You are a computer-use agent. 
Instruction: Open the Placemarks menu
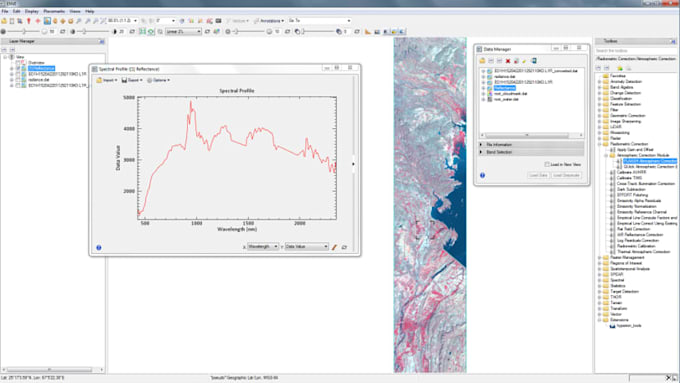pos(54,11)
